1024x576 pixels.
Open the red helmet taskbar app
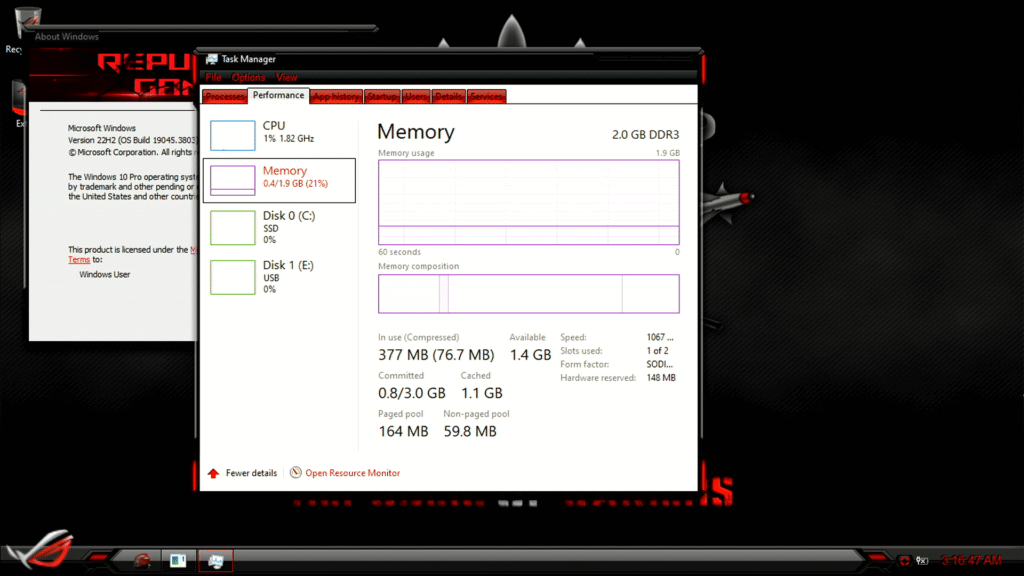click(142, 560)
